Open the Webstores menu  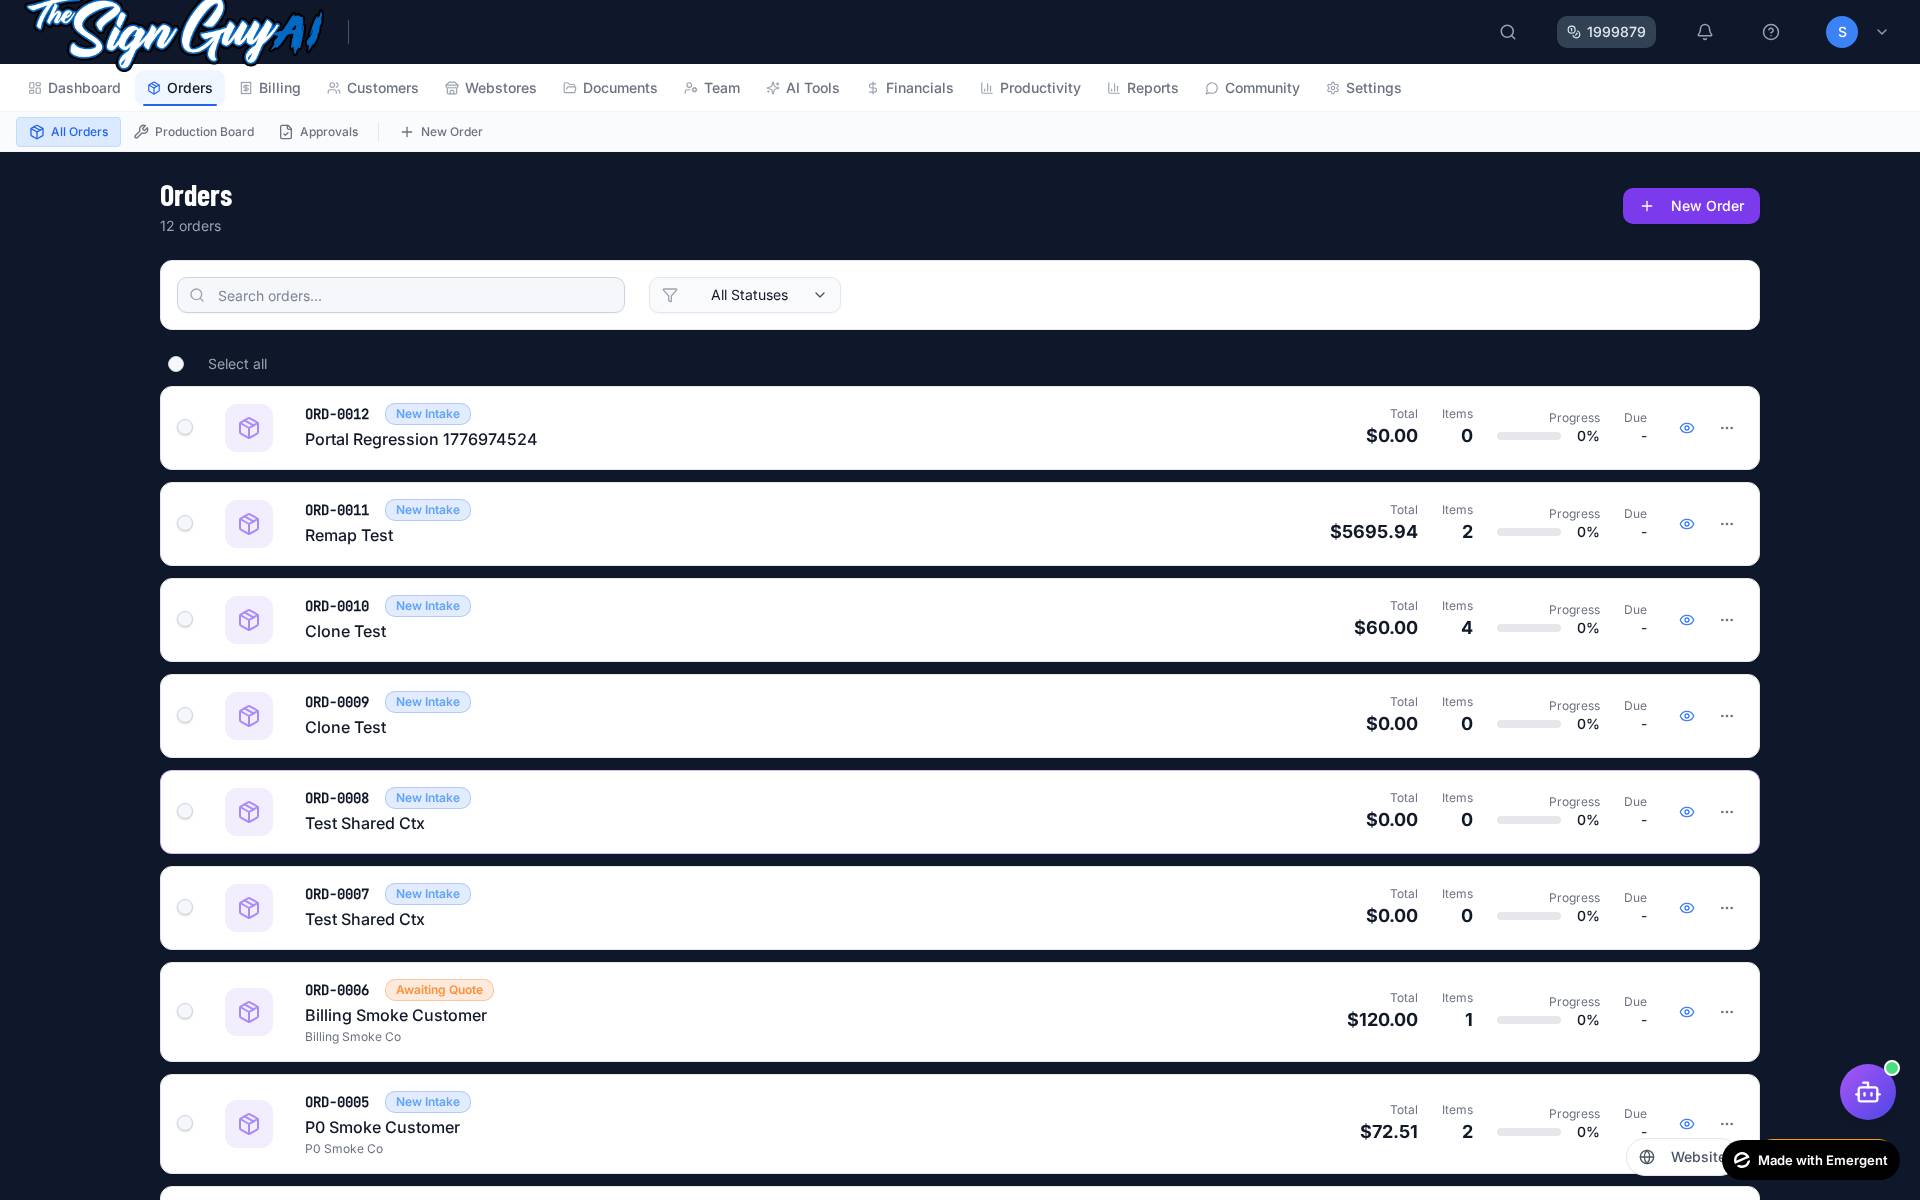pos(491,88)
